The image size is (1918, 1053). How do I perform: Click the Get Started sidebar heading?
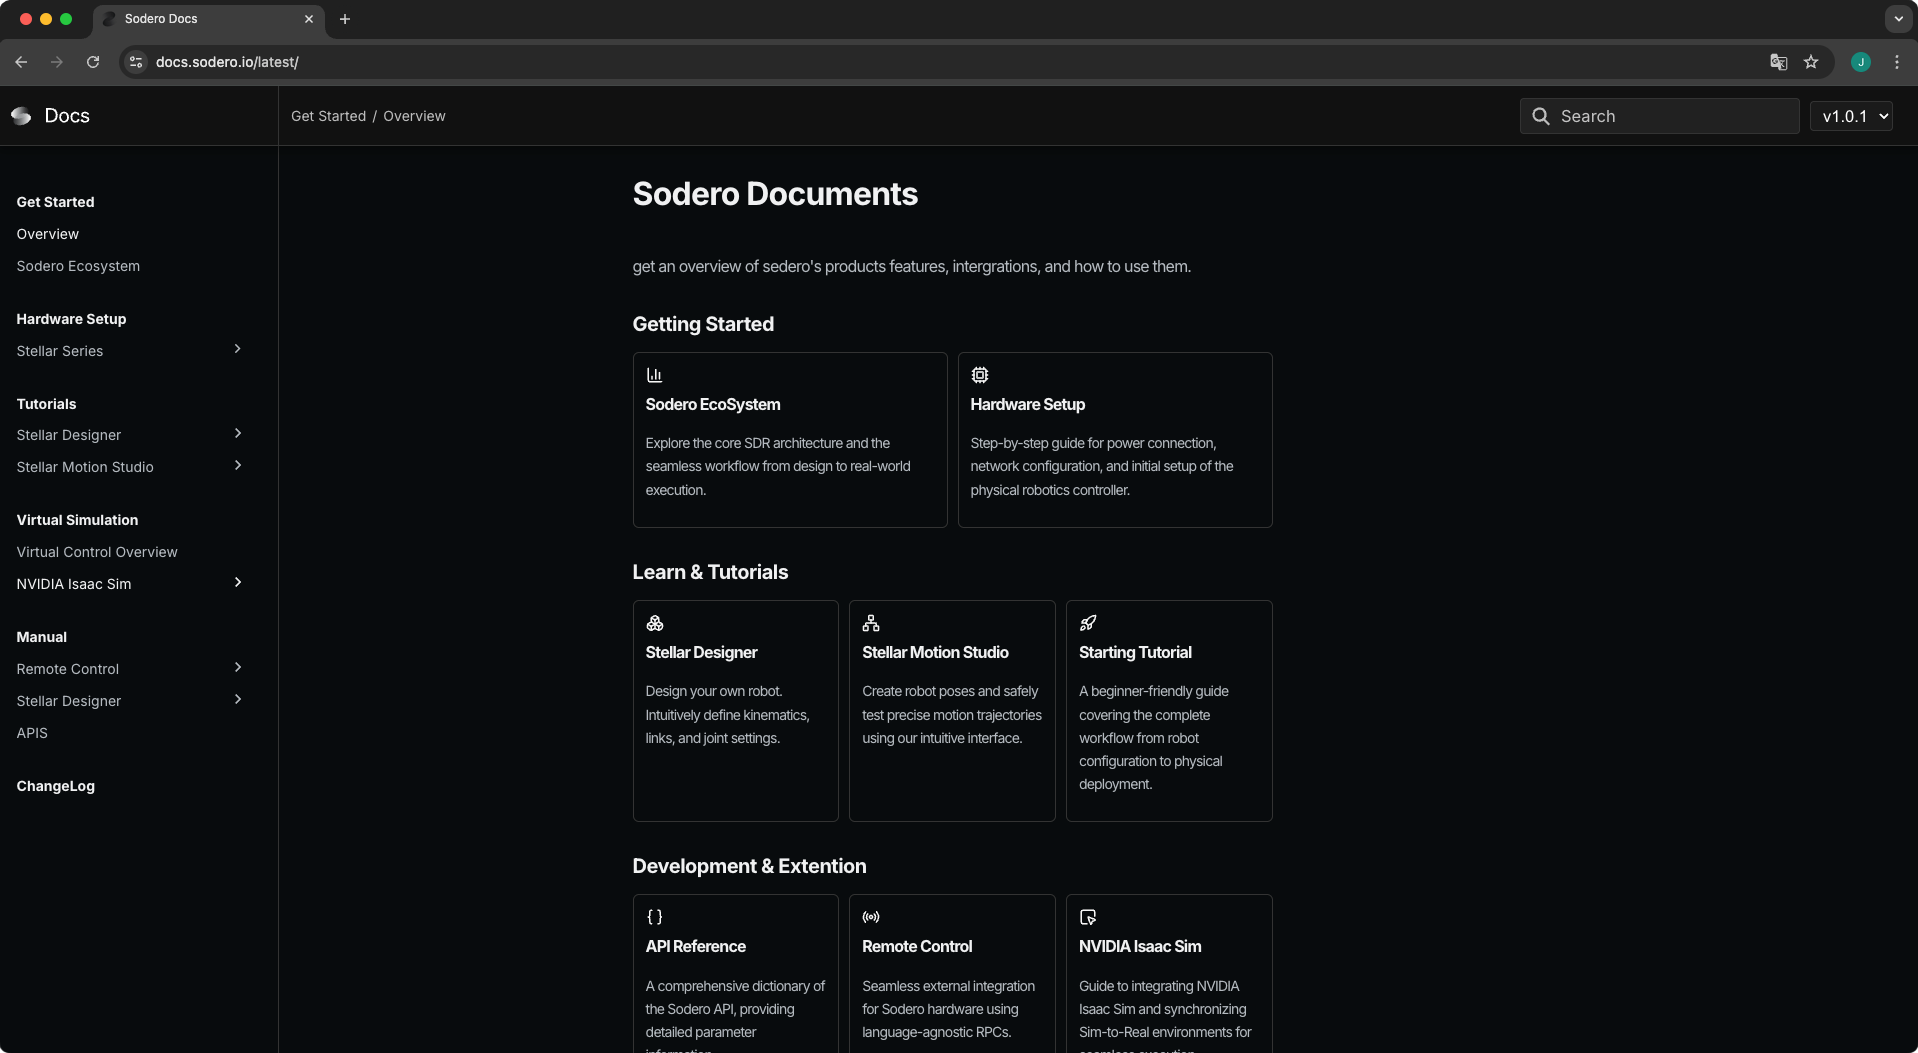click(56, 202)
